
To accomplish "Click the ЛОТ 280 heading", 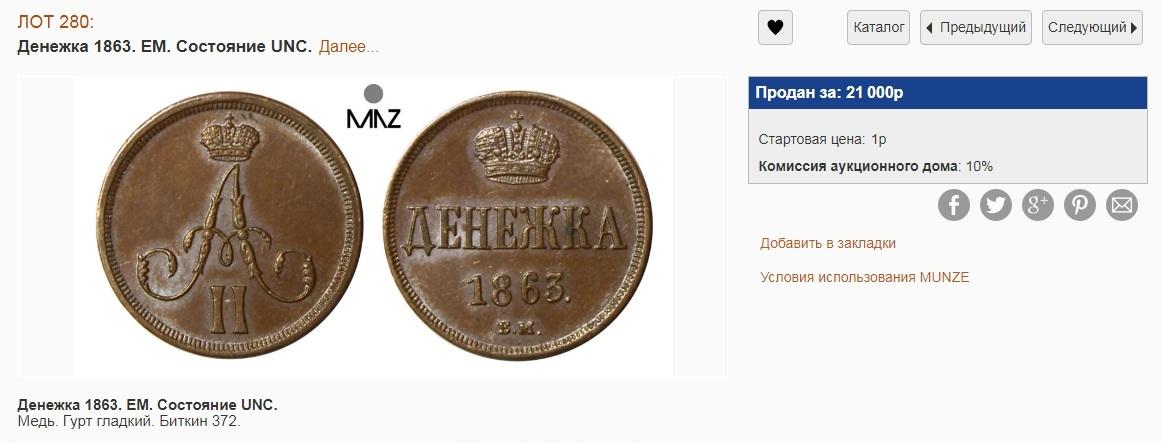I will point(56,22).
